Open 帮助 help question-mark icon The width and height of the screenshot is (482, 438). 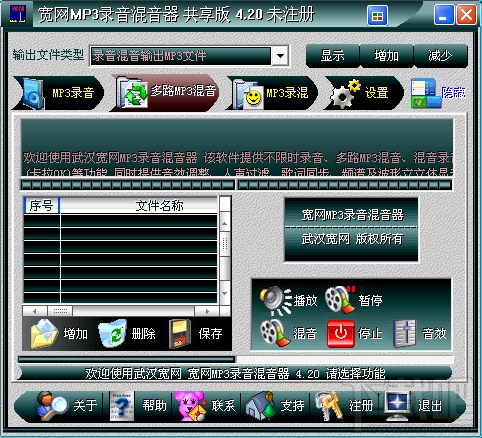click(122, 406)
